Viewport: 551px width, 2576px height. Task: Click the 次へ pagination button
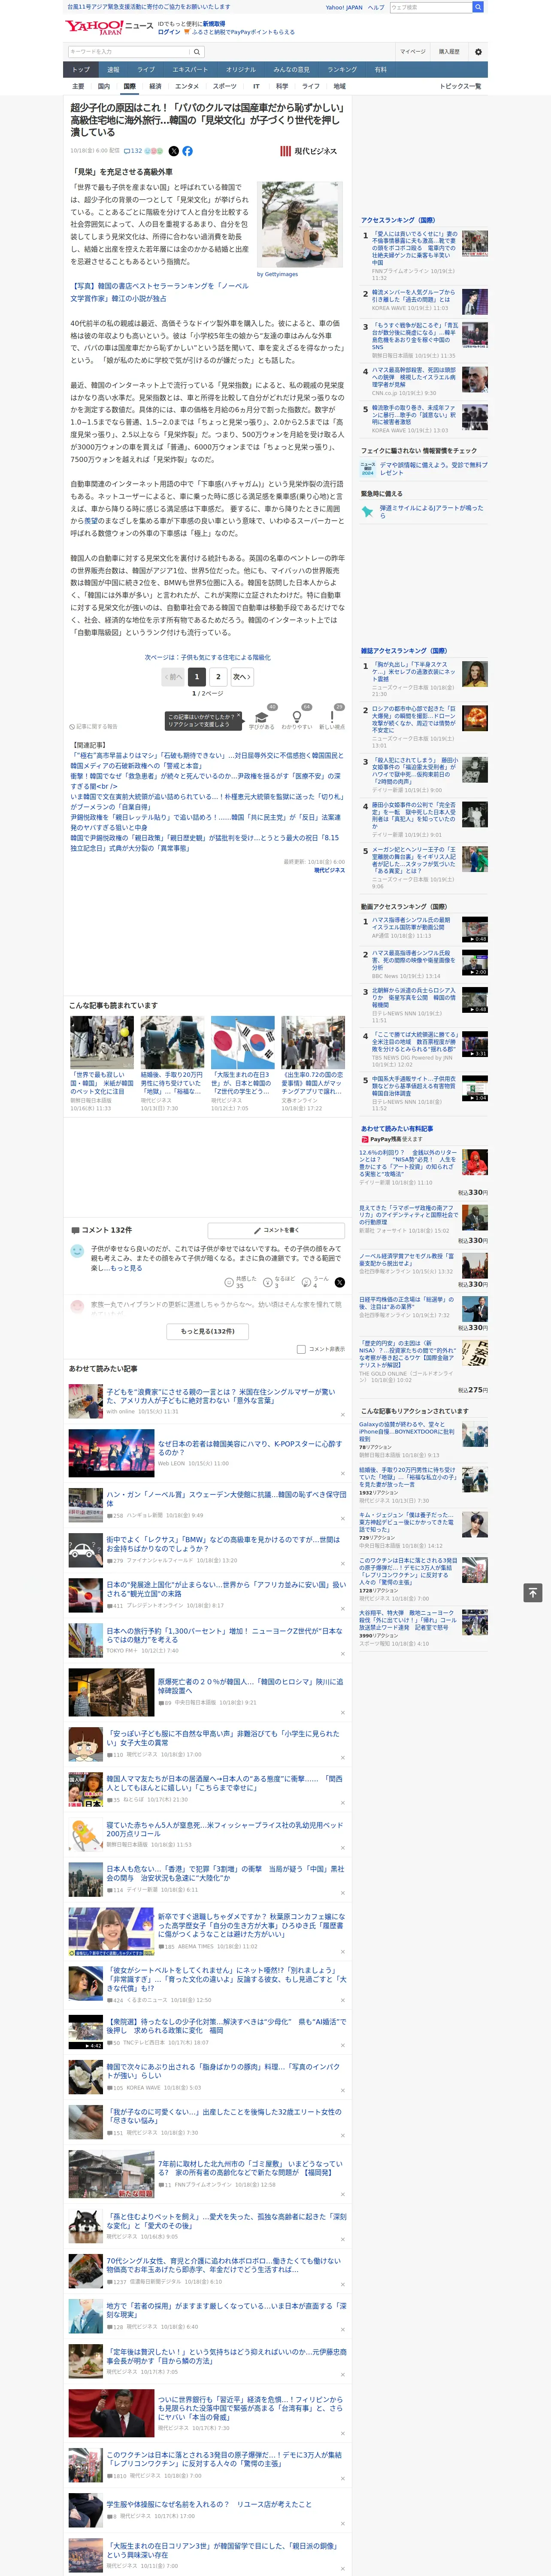click(x=241, y=677)
